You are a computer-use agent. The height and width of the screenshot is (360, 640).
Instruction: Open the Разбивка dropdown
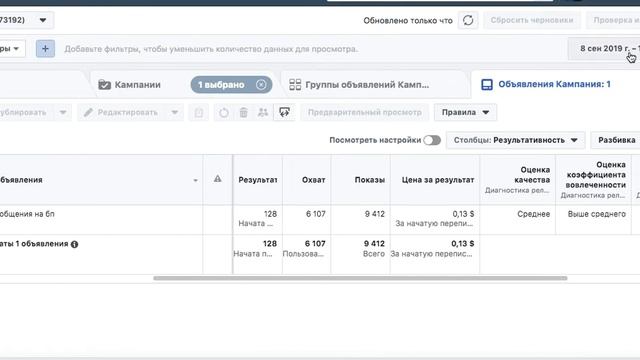pyautogui.click(x=616, y=140)
